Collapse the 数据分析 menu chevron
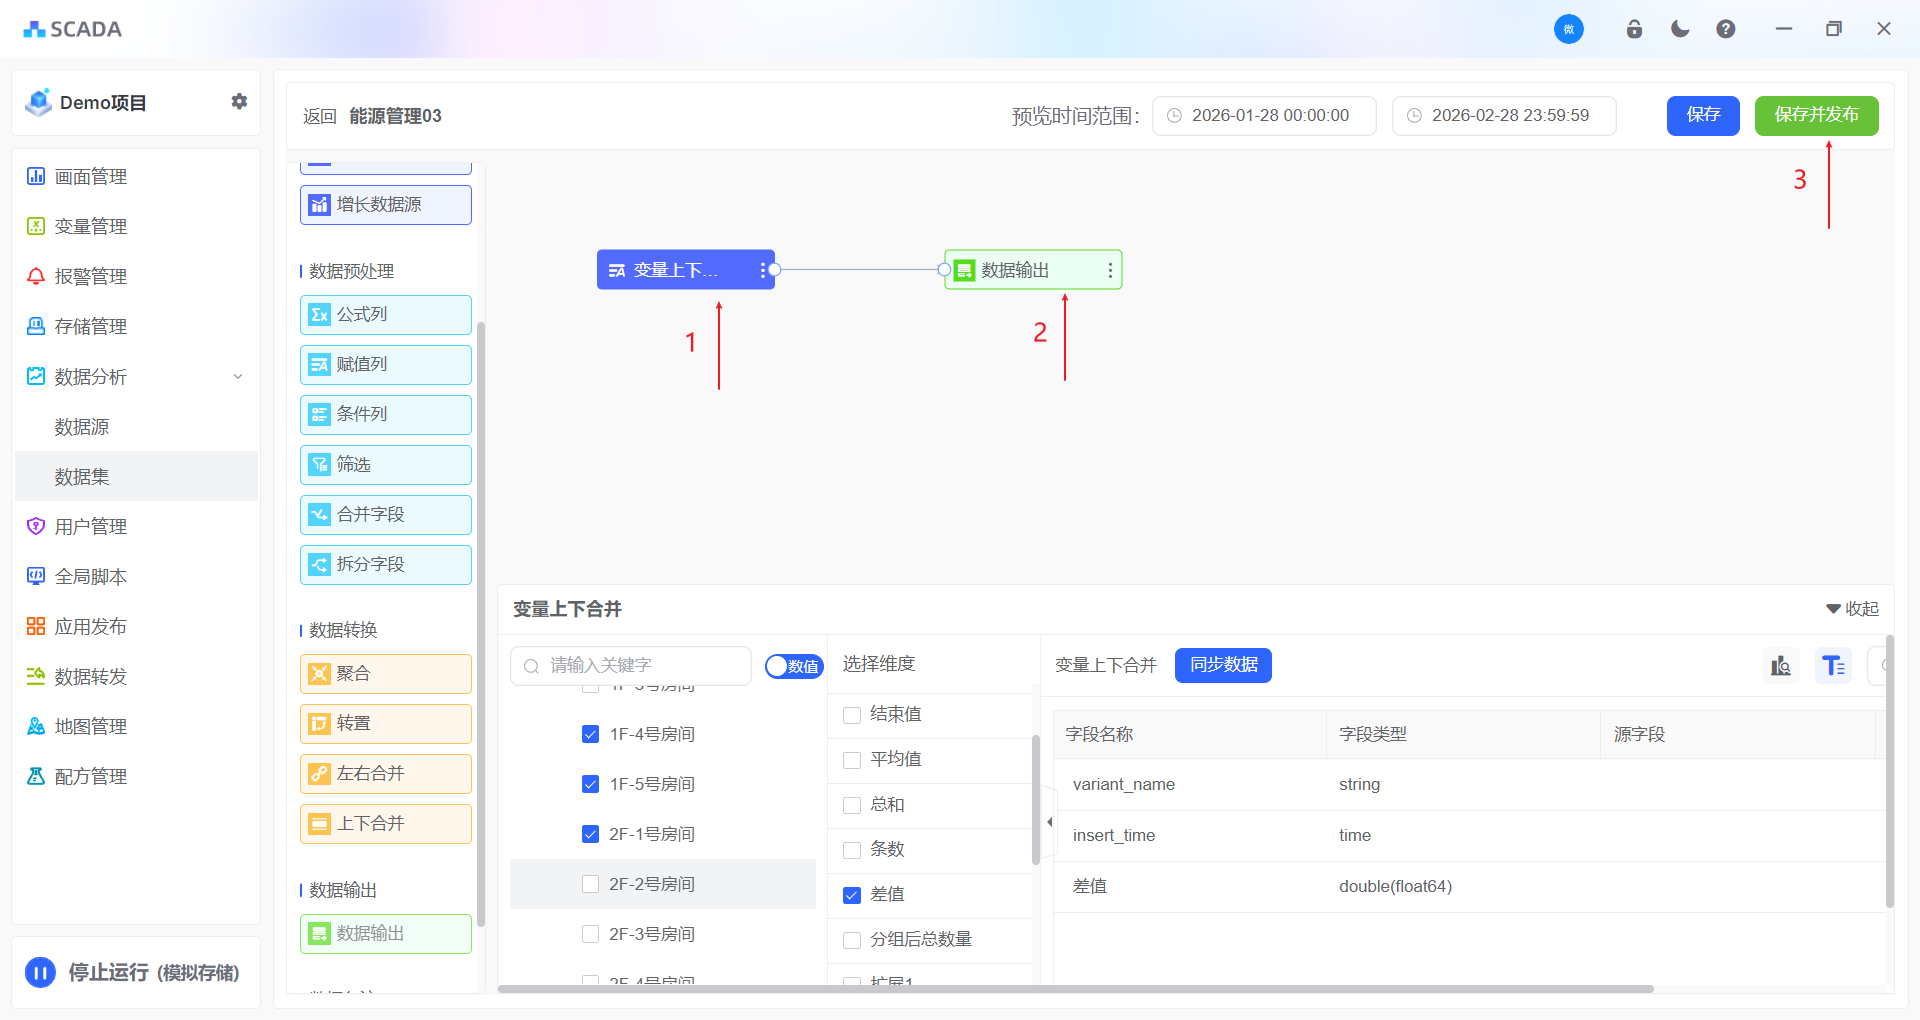Screen dimensions: 1920x1020 [x=238, y=377]
